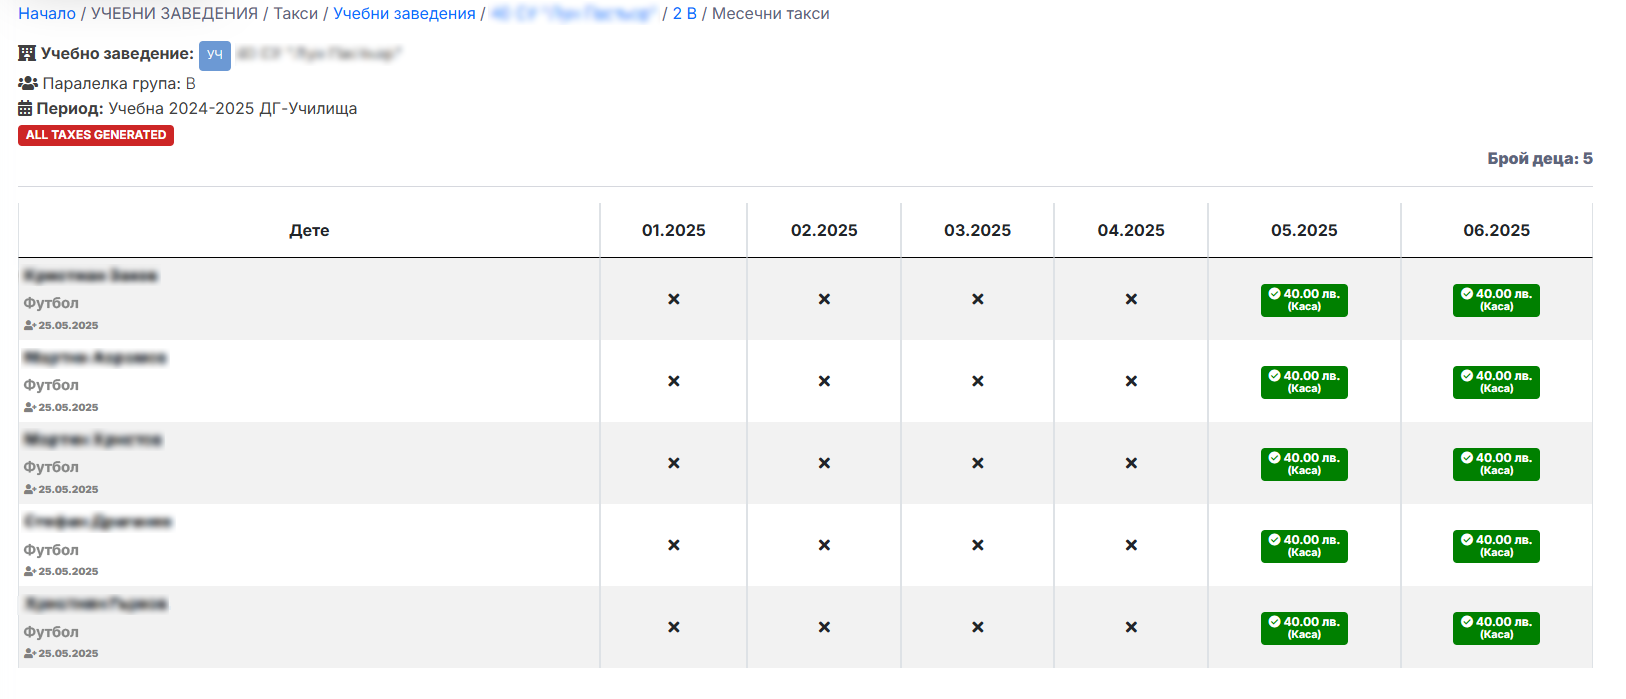Screen dimensions: 1626x699
Task: Open the Начало breadcrumb link
Action: tap(47, 14)
